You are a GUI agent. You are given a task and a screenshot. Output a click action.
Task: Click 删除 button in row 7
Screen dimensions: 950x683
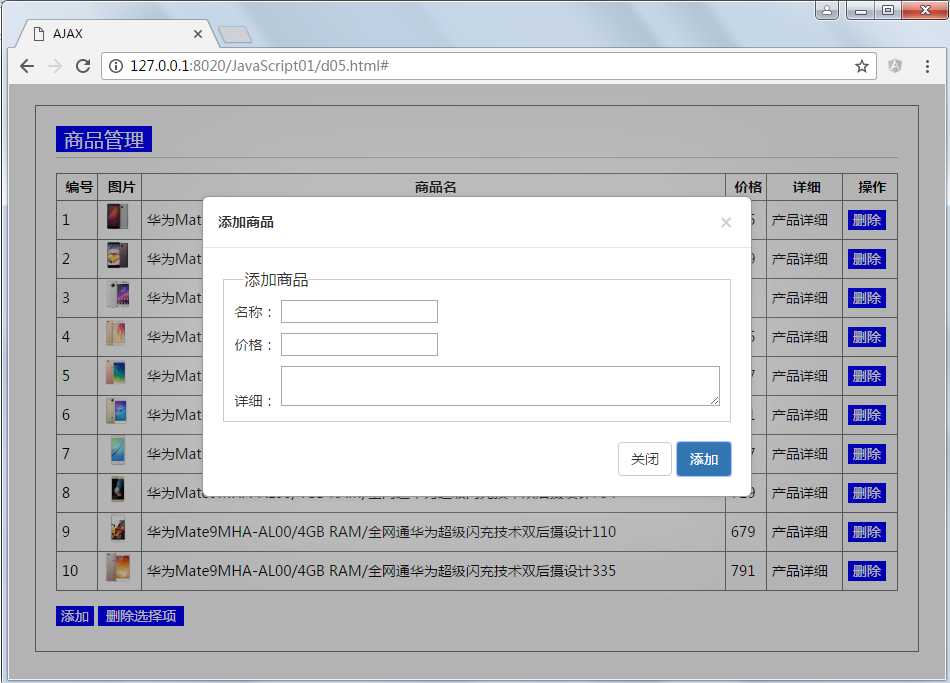866,454
